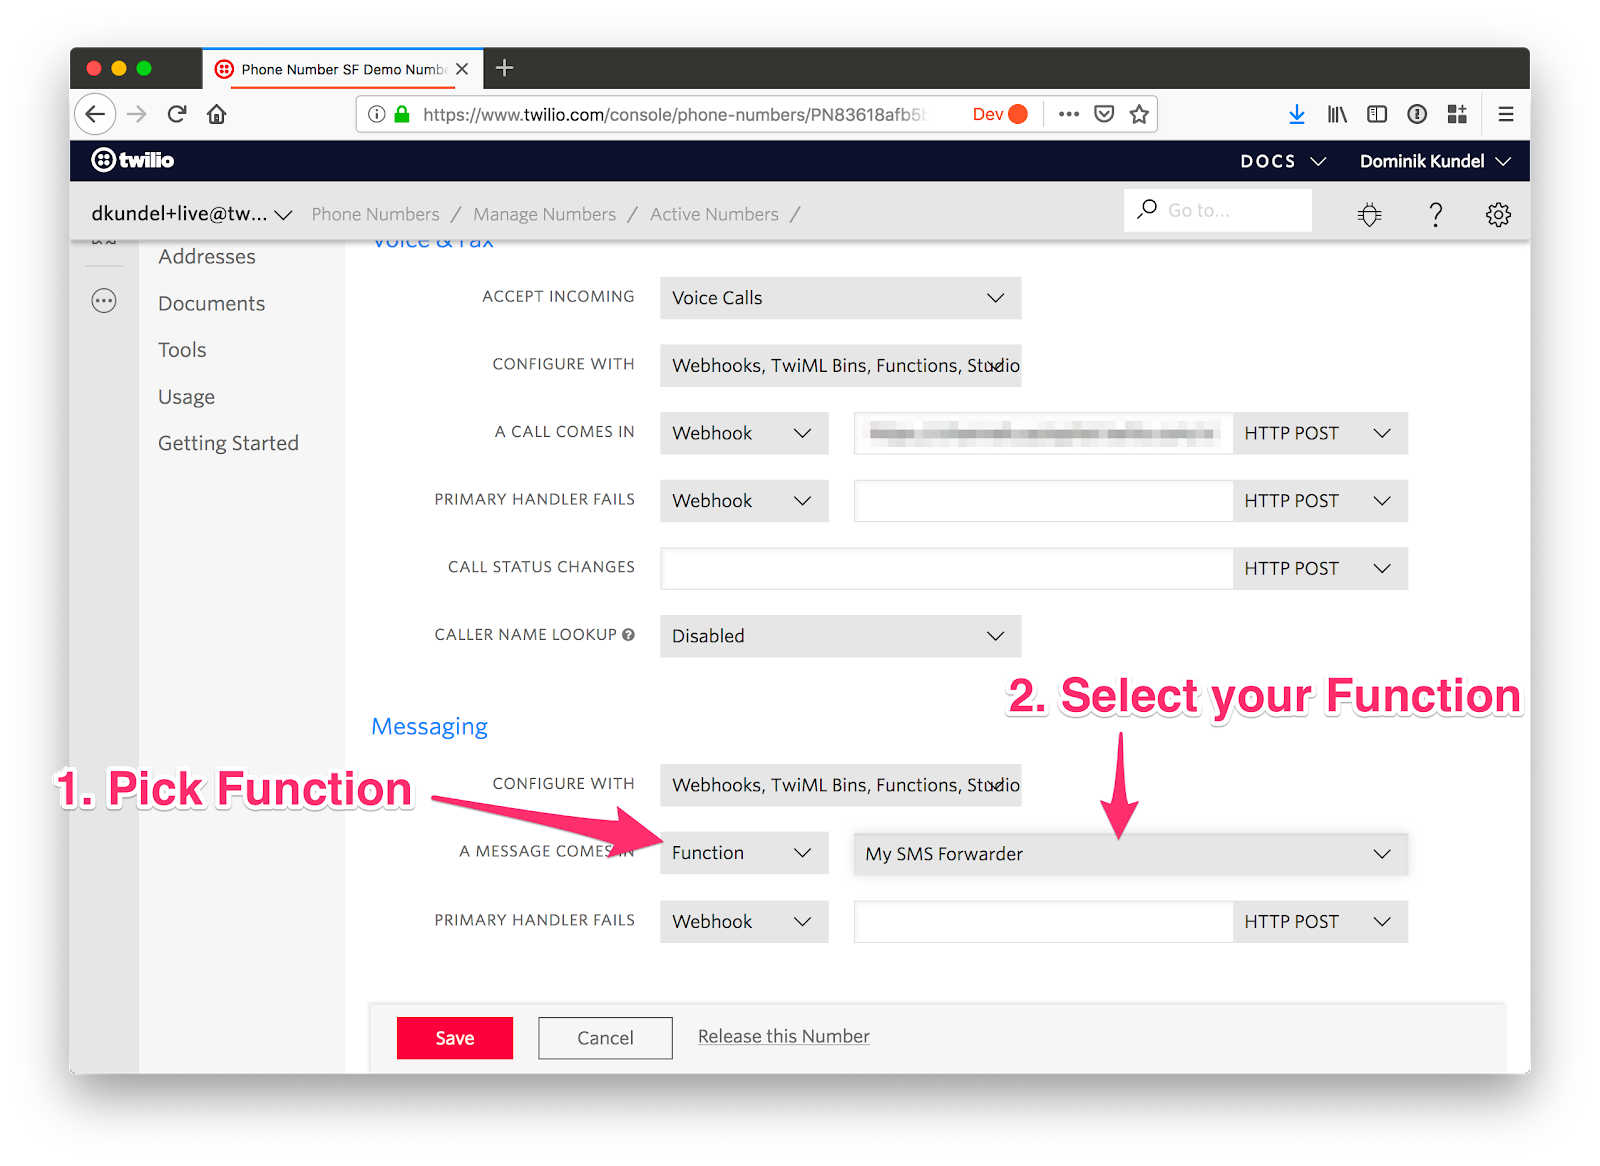Screen dimensions: 1600x1166
Task: Open the debugger bug icon
Action: [1370, 214]
